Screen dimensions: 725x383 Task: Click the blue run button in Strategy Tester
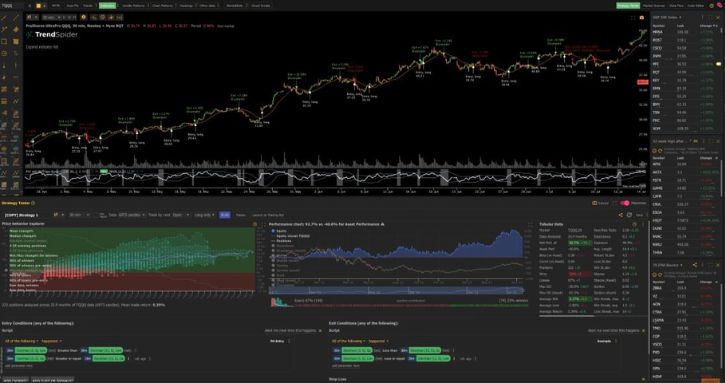225,215
